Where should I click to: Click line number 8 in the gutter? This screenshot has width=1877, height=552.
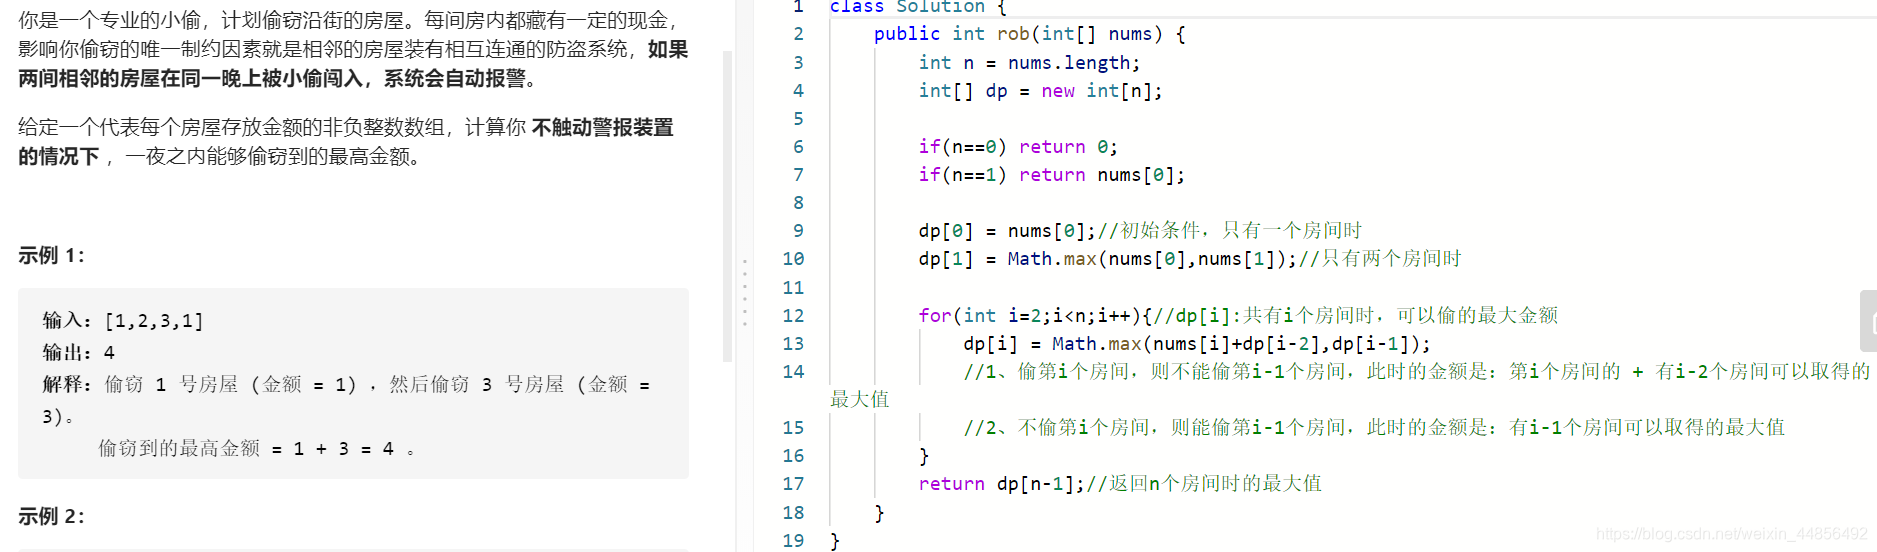pyautogui.click(x=798, y=203)
